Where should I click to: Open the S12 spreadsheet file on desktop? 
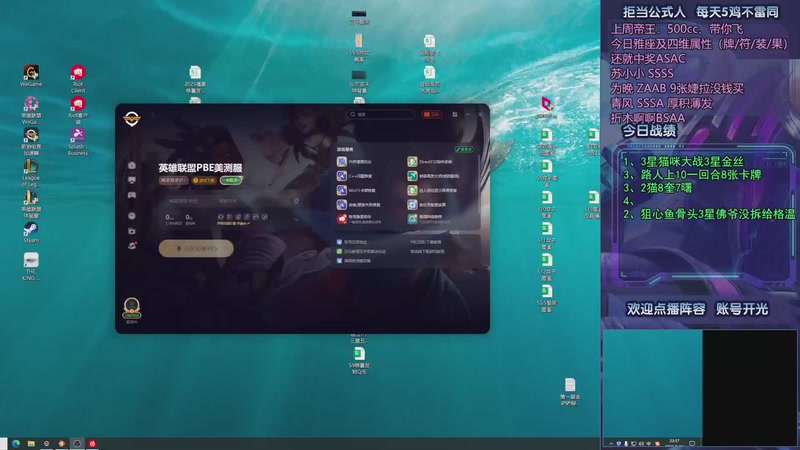point(546,267)
